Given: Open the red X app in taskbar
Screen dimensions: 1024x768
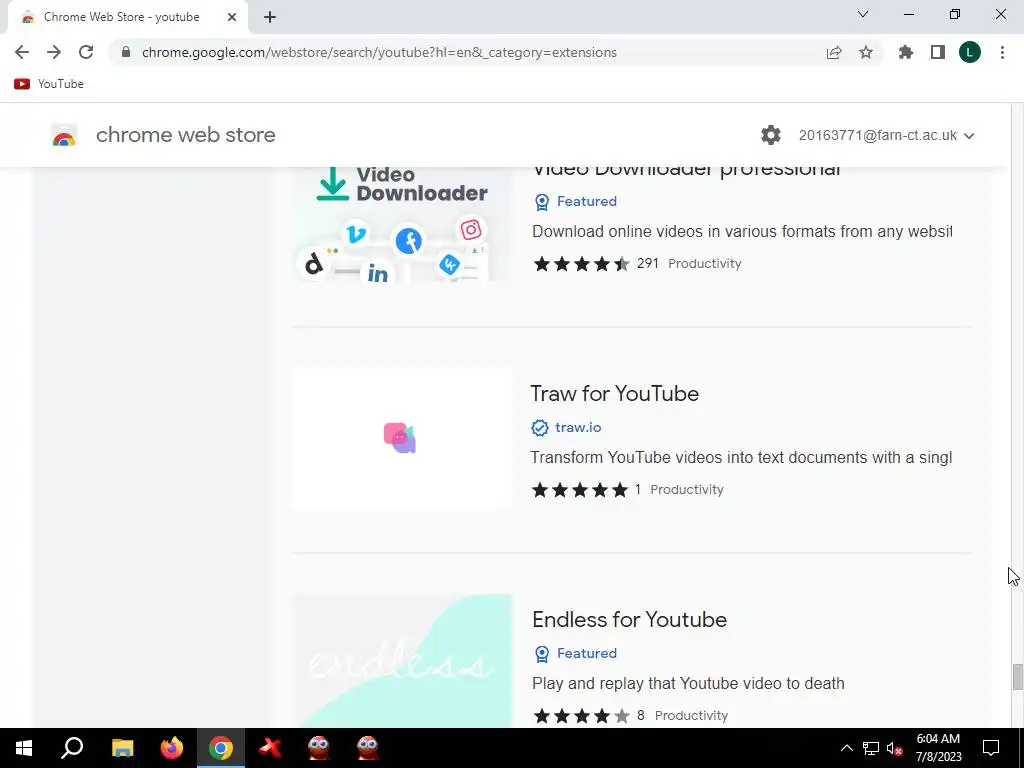Looking at the screenshot, I should click(270, 748).
